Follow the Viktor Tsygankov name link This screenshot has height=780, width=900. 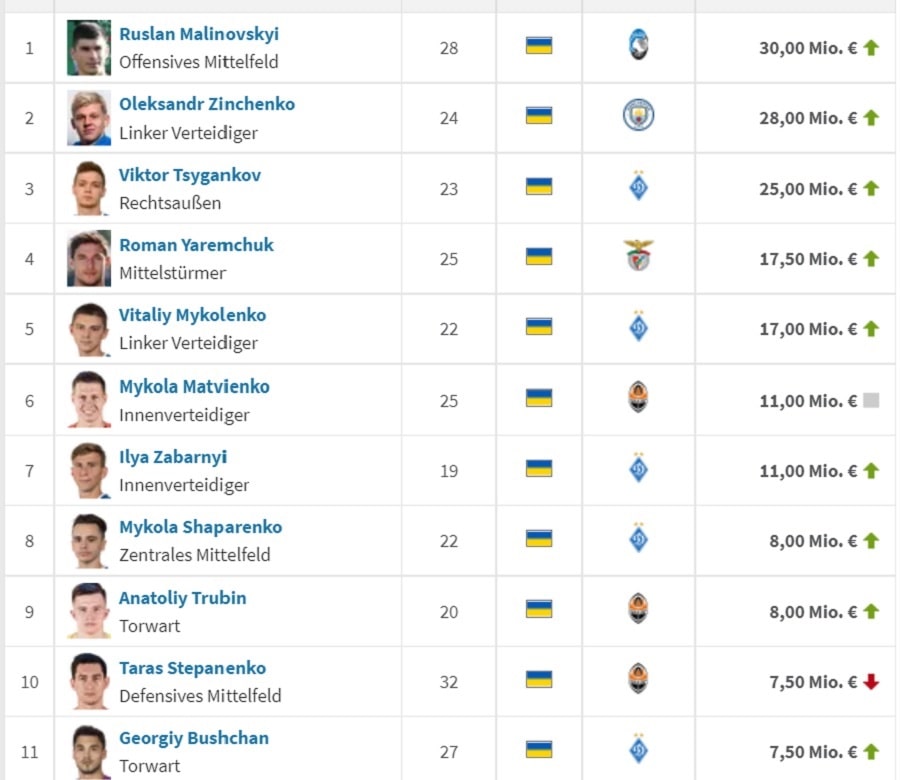pos(190,175)
